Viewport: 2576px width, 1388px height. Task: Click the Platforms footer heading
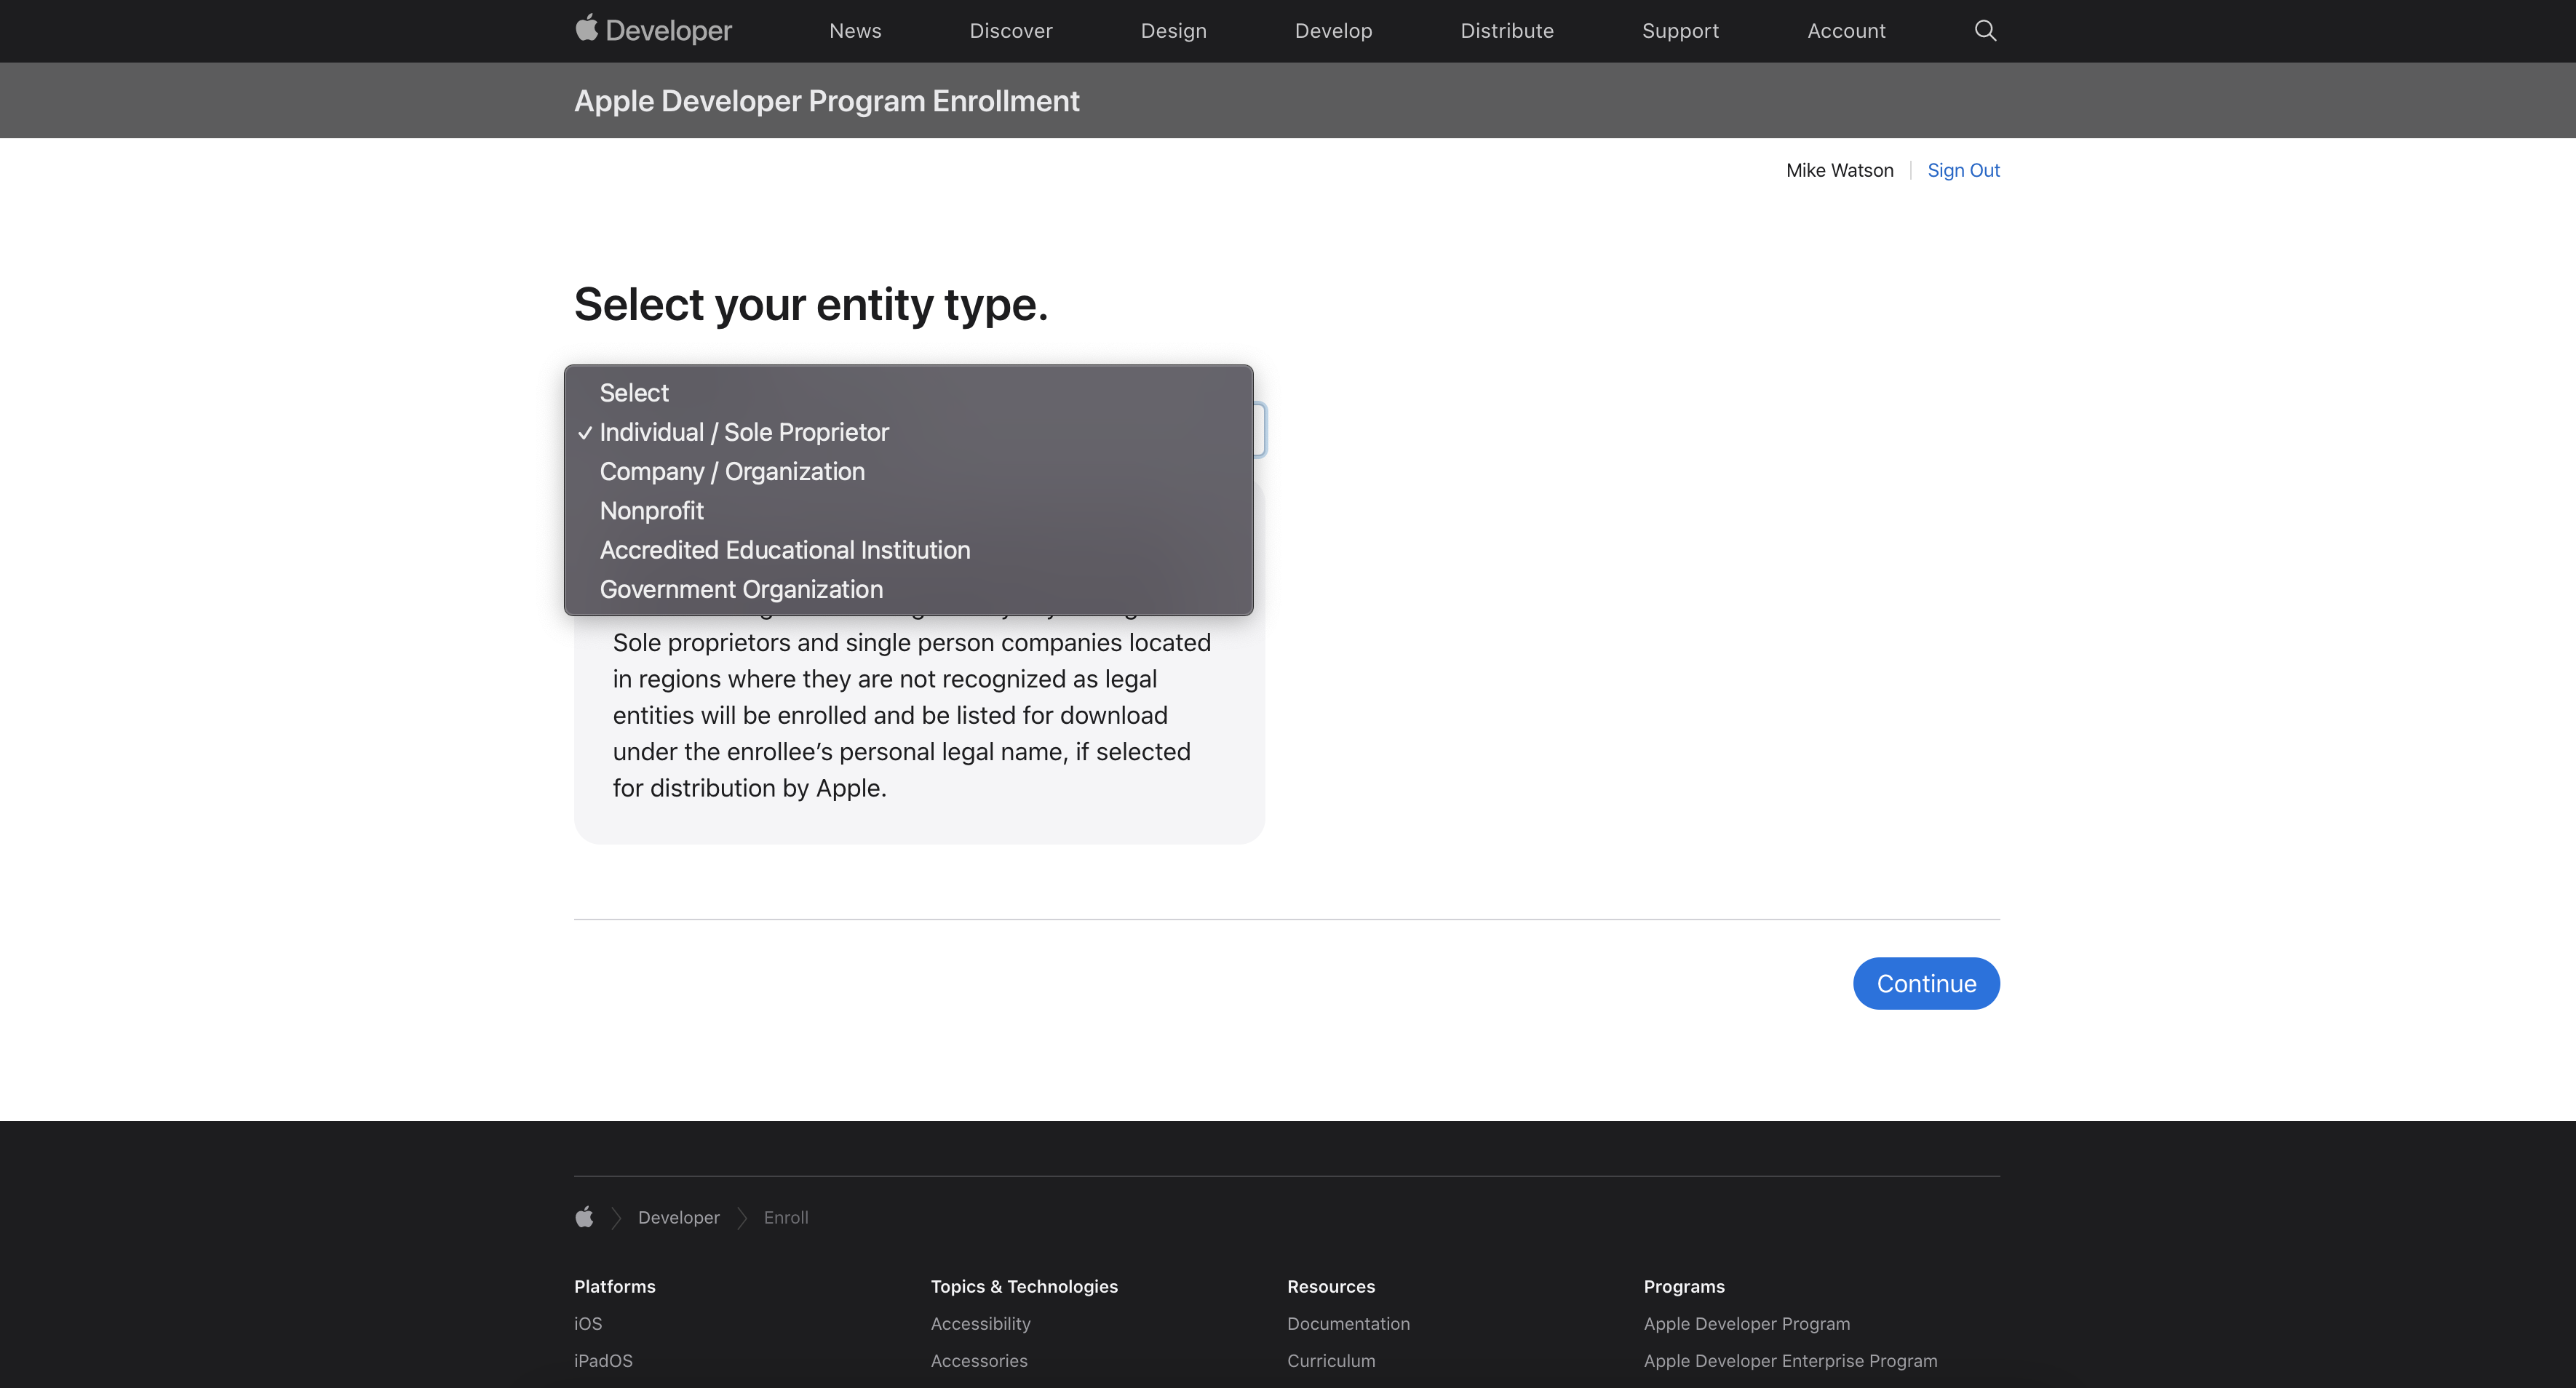coord(614,1286)
